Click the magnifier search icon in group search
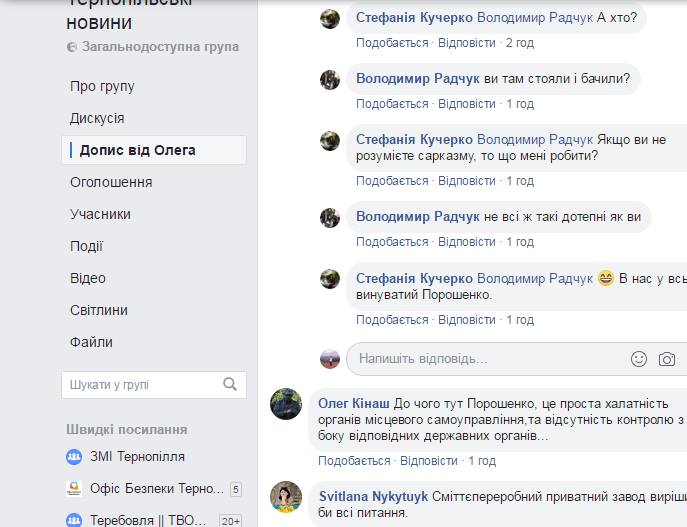This screenshot has width=687, height=527. tap(230, 384)
